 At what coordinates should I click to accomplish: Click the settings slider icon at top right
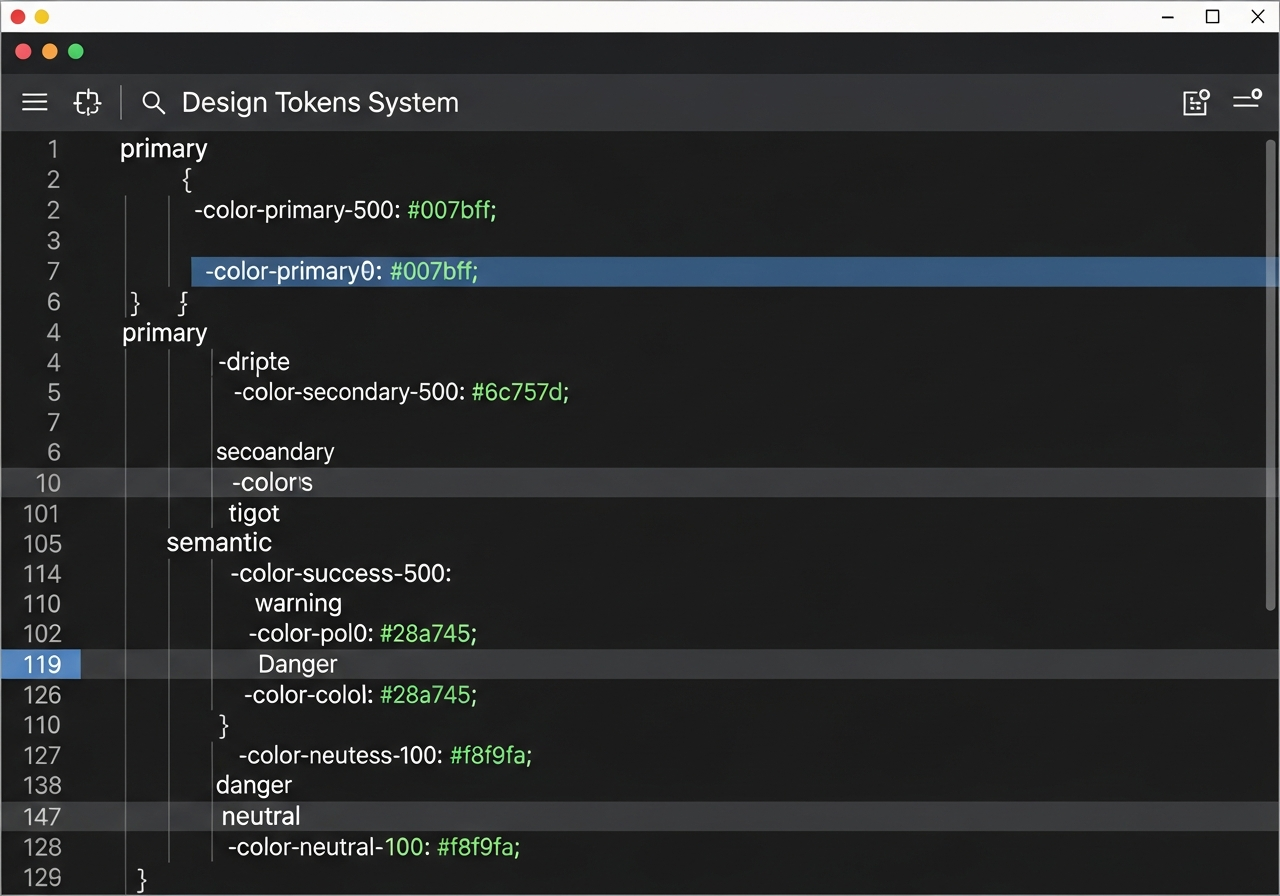(x=1247, y=99)
